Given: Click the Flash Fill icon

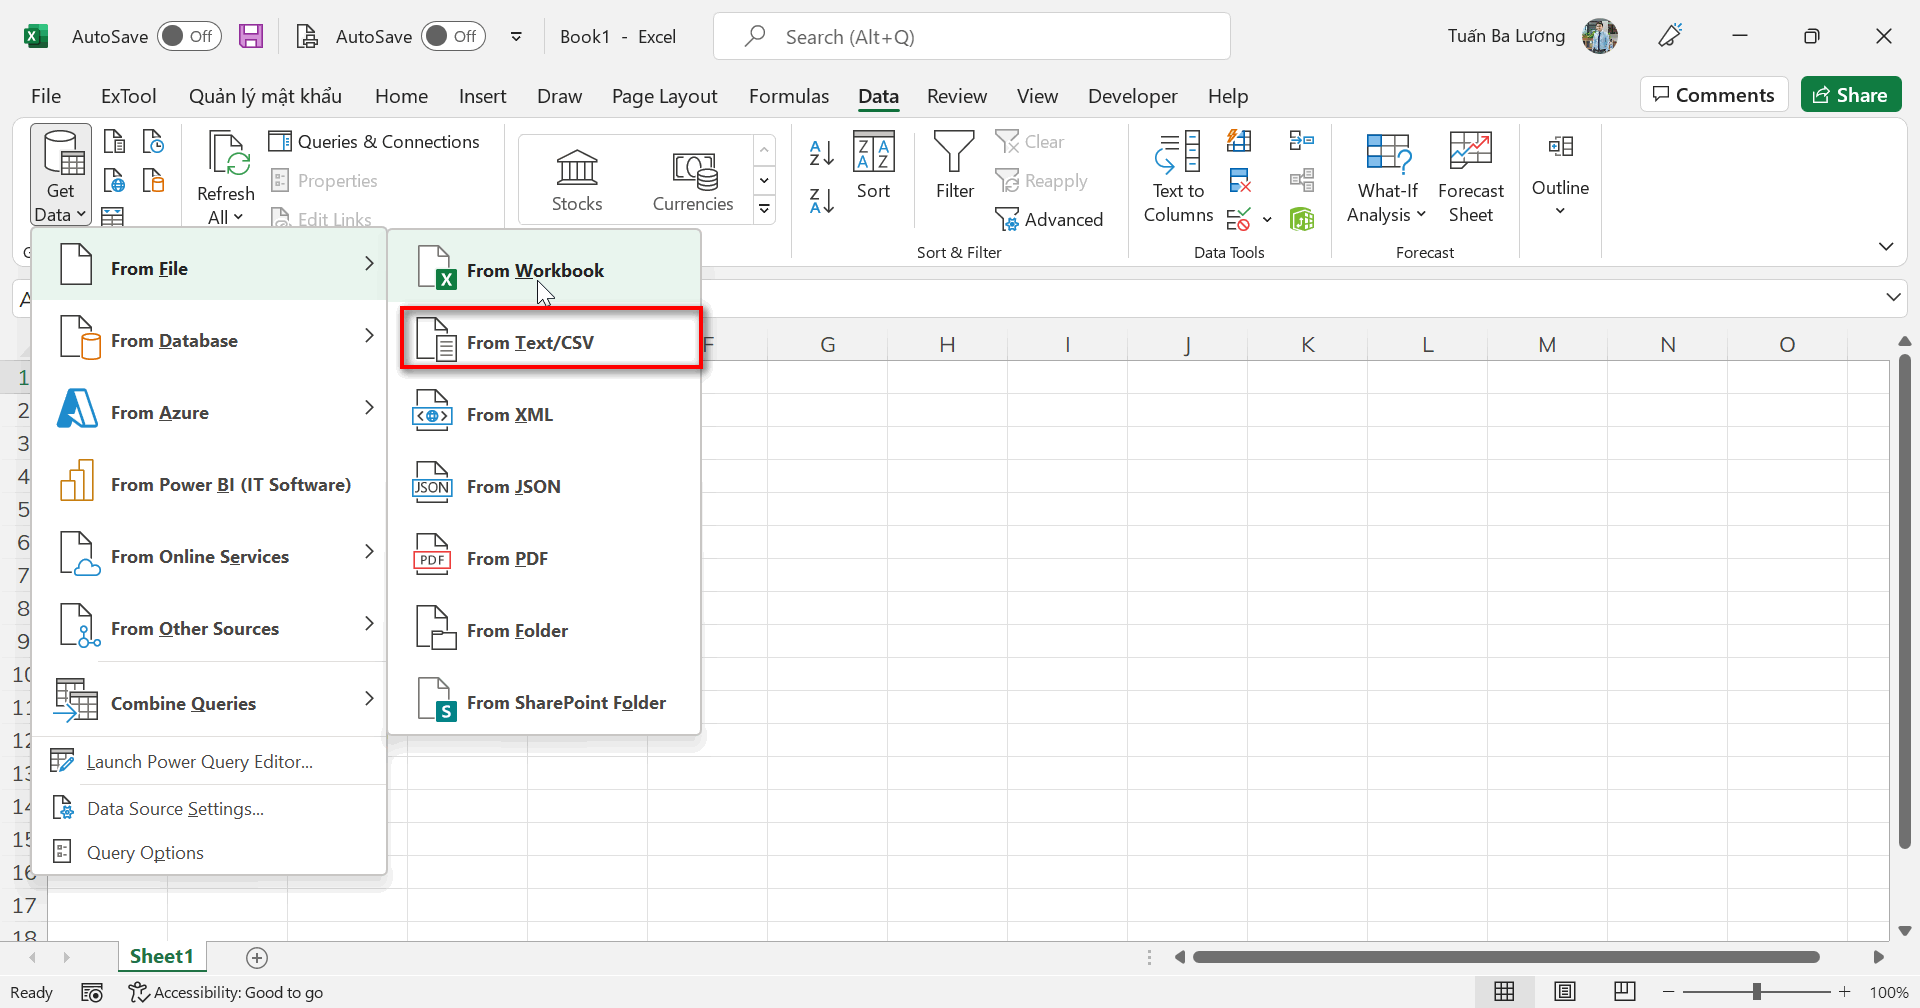Looking at the screenshot, I should click(x=1240, y=141).
